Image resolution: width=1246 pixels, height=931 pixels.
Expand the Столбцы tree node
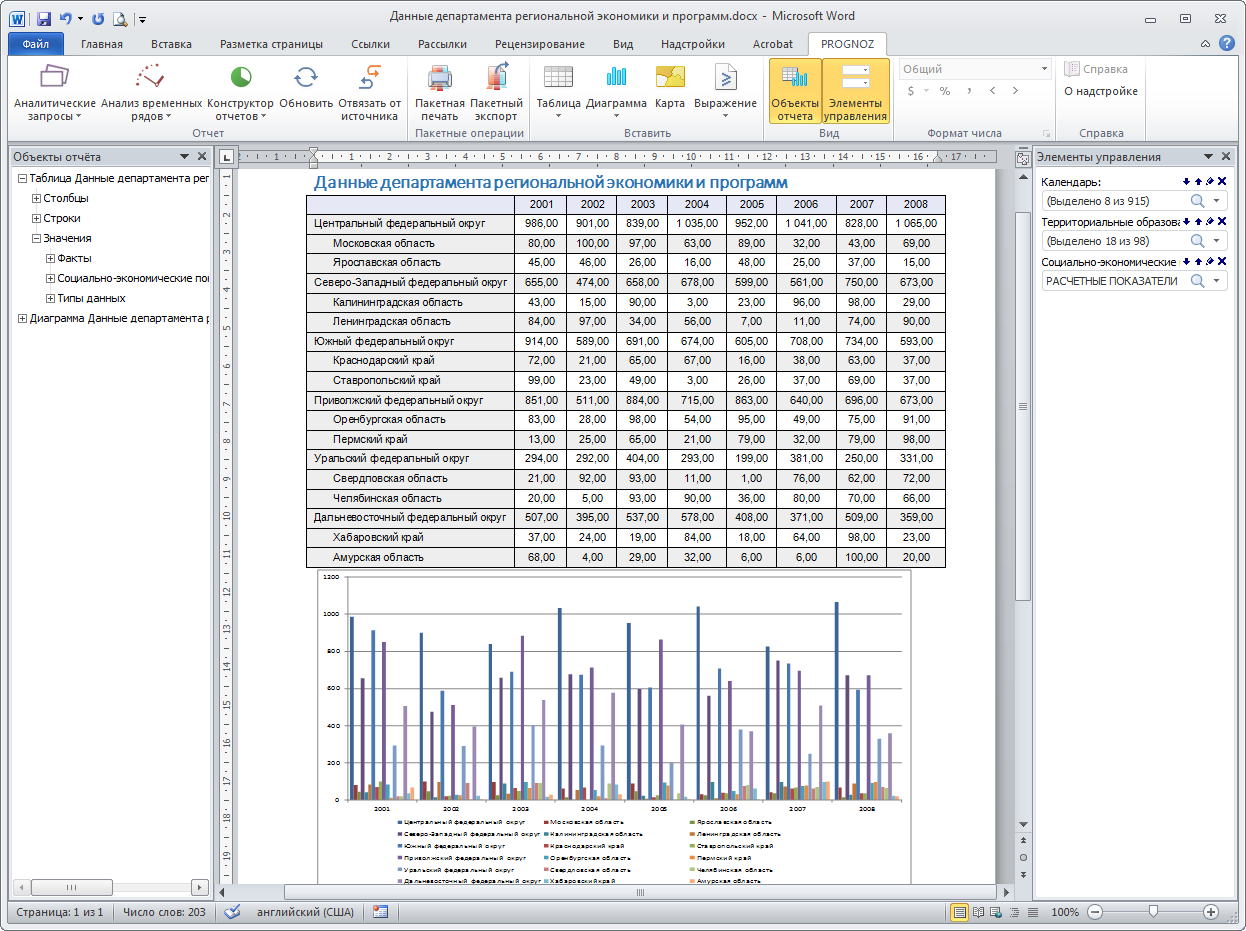click(x=36, y=198)
